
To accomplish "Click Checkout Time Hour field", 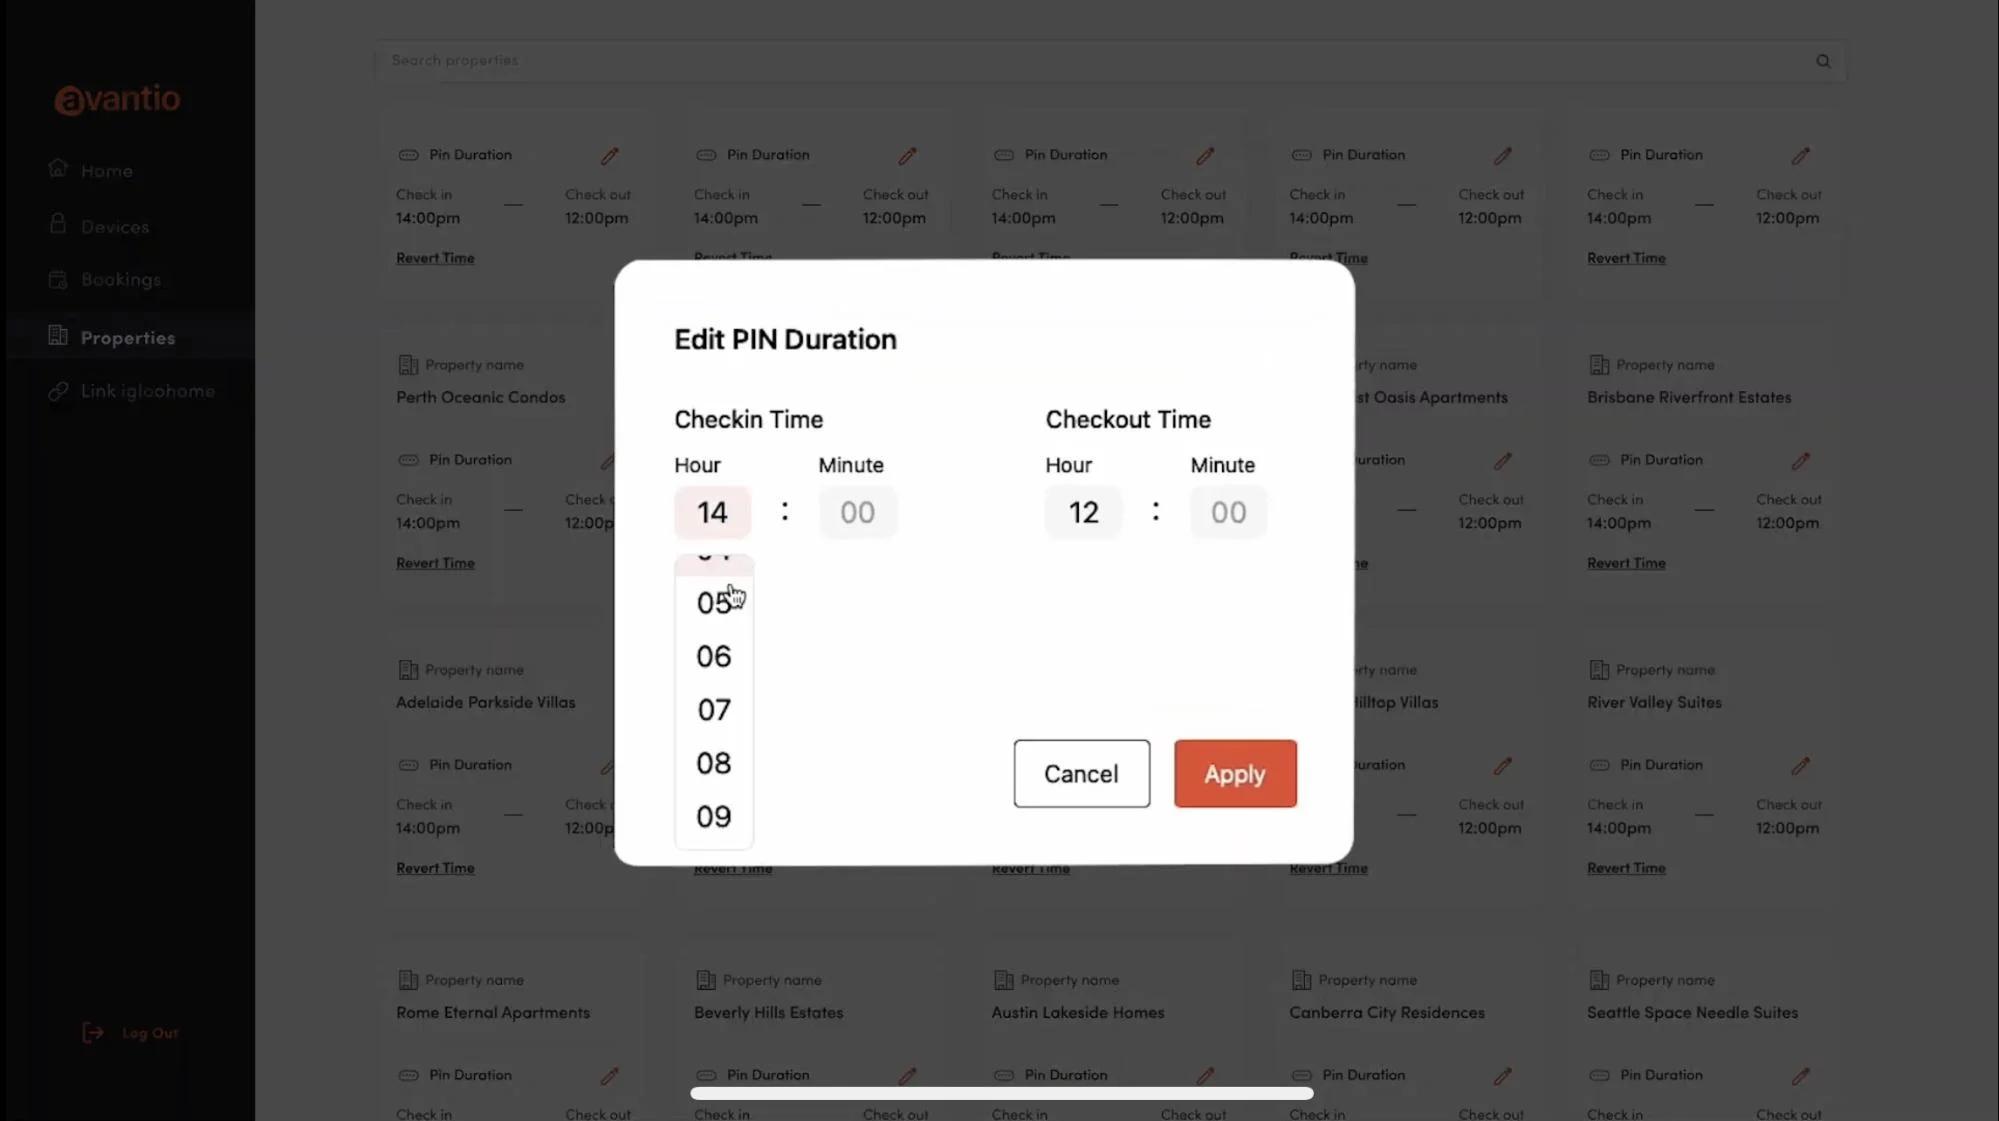I will [1083, 511].
